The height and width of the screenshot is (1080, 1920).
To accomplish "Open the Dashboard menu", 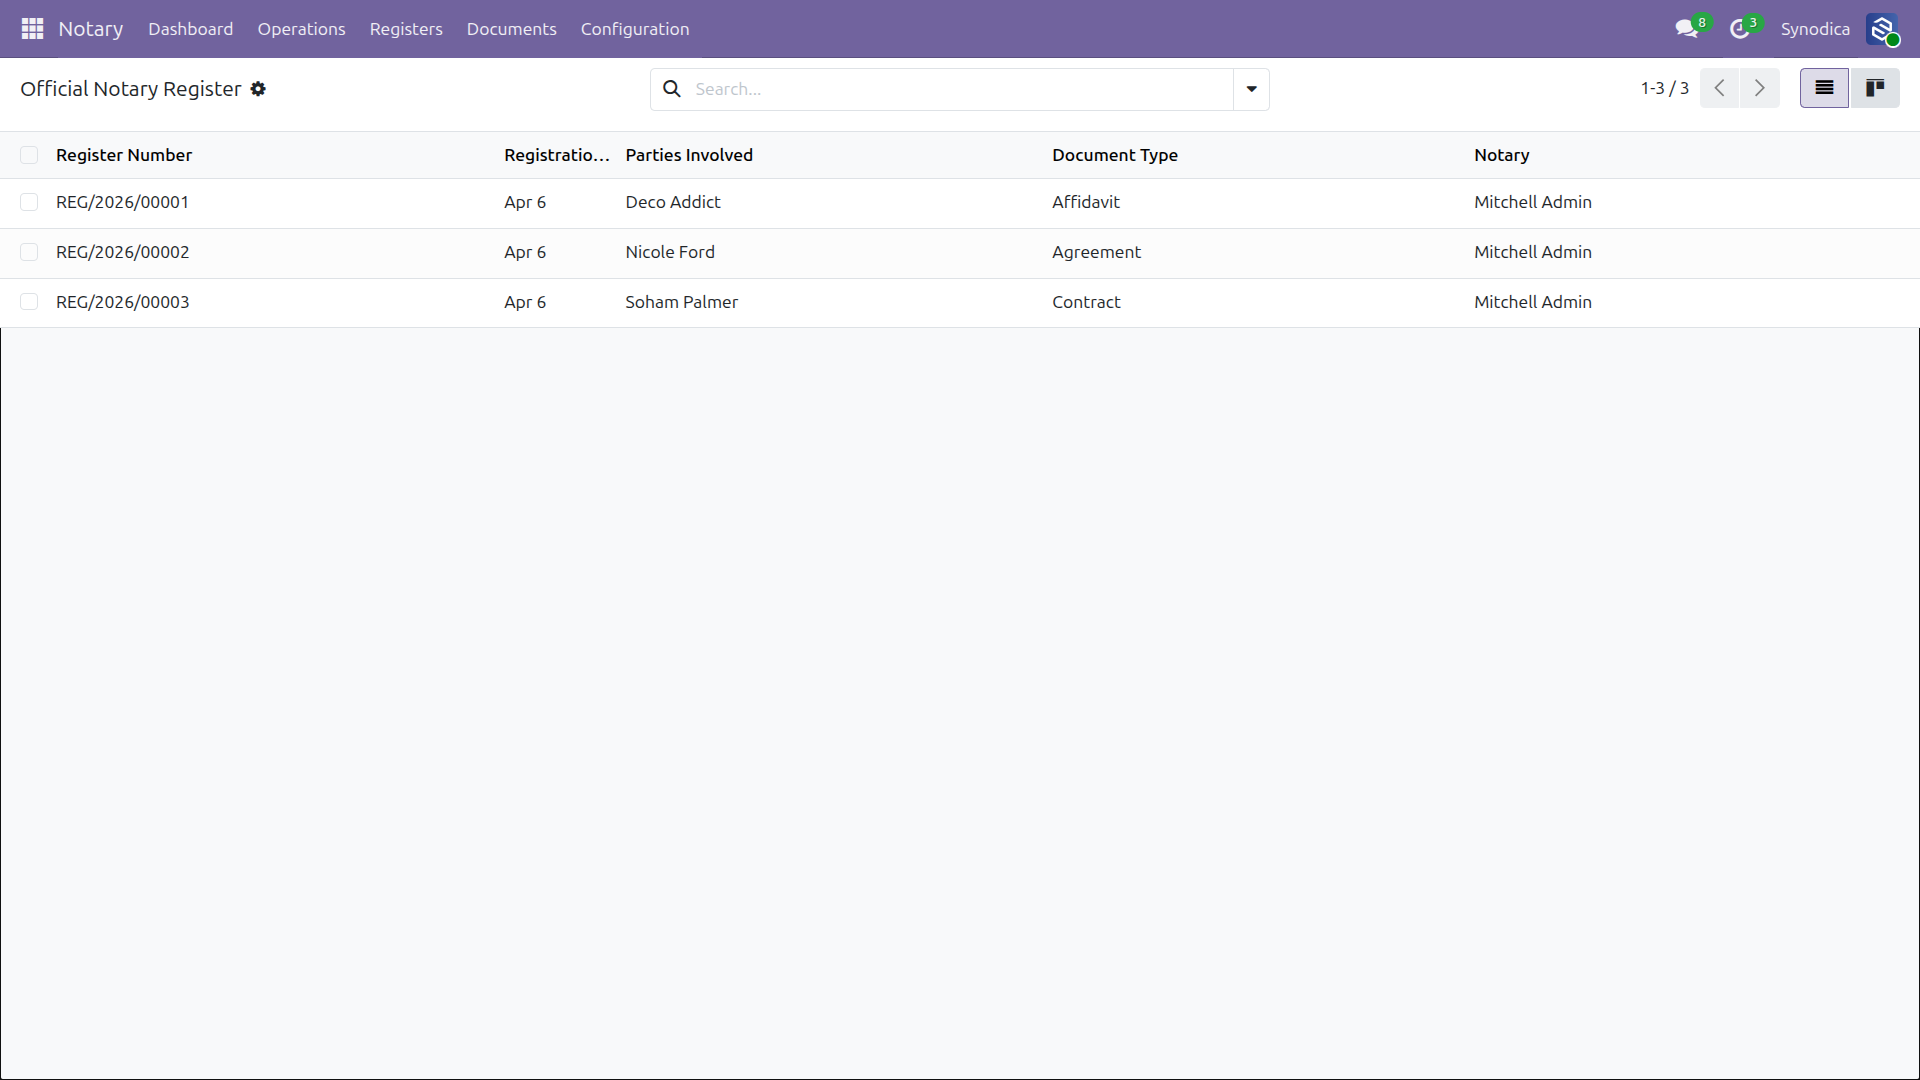I will tap(190, 29).
